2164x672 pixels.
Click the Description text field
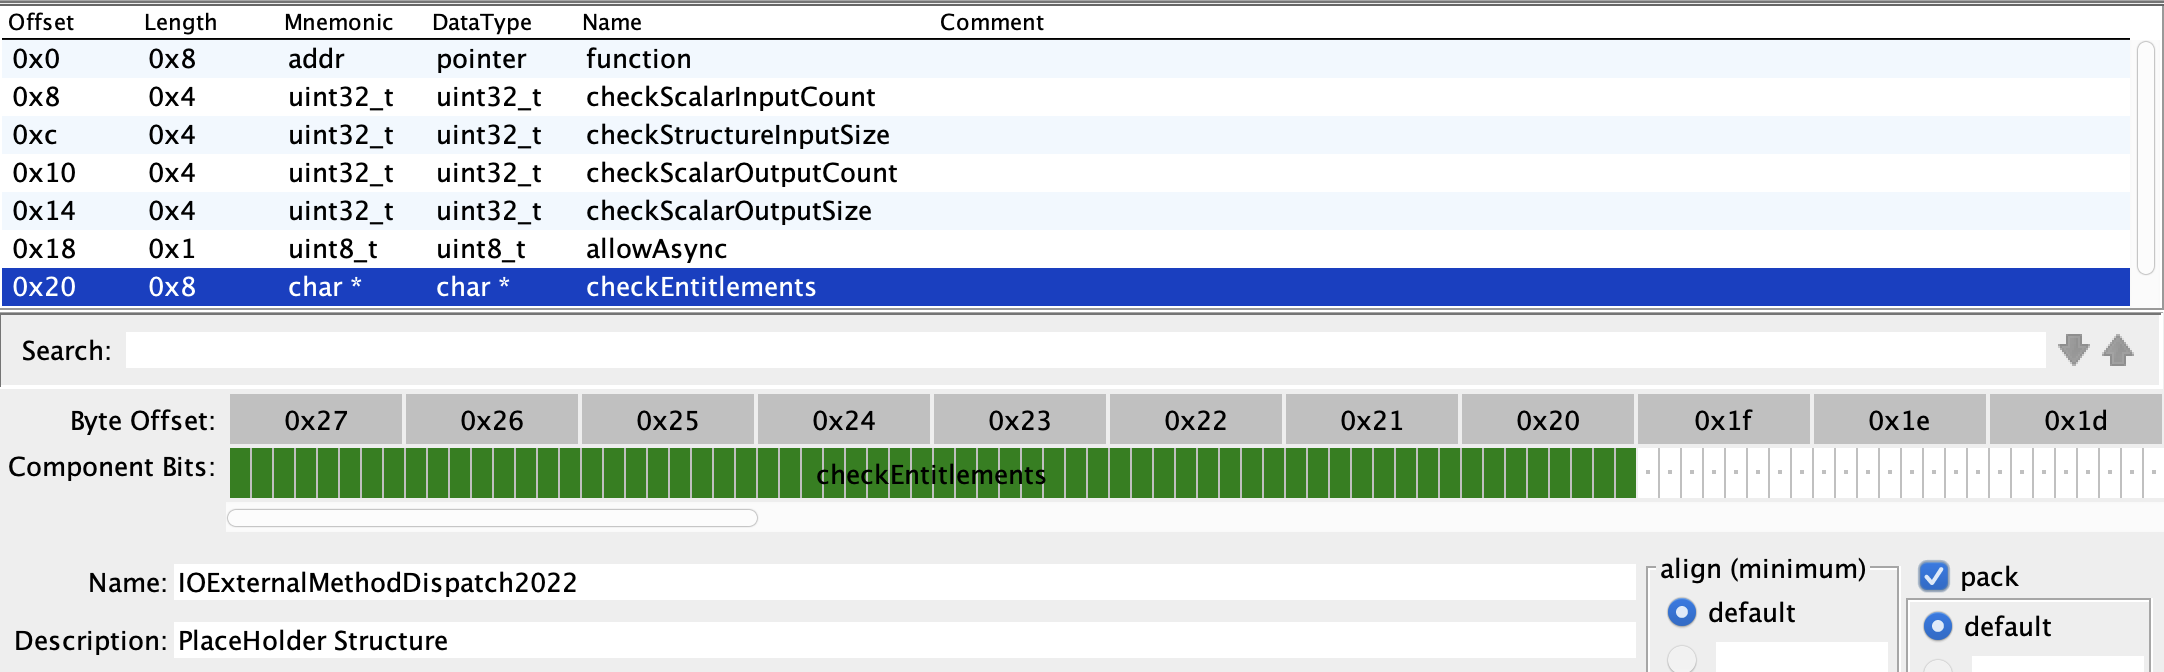coord(900,640)
